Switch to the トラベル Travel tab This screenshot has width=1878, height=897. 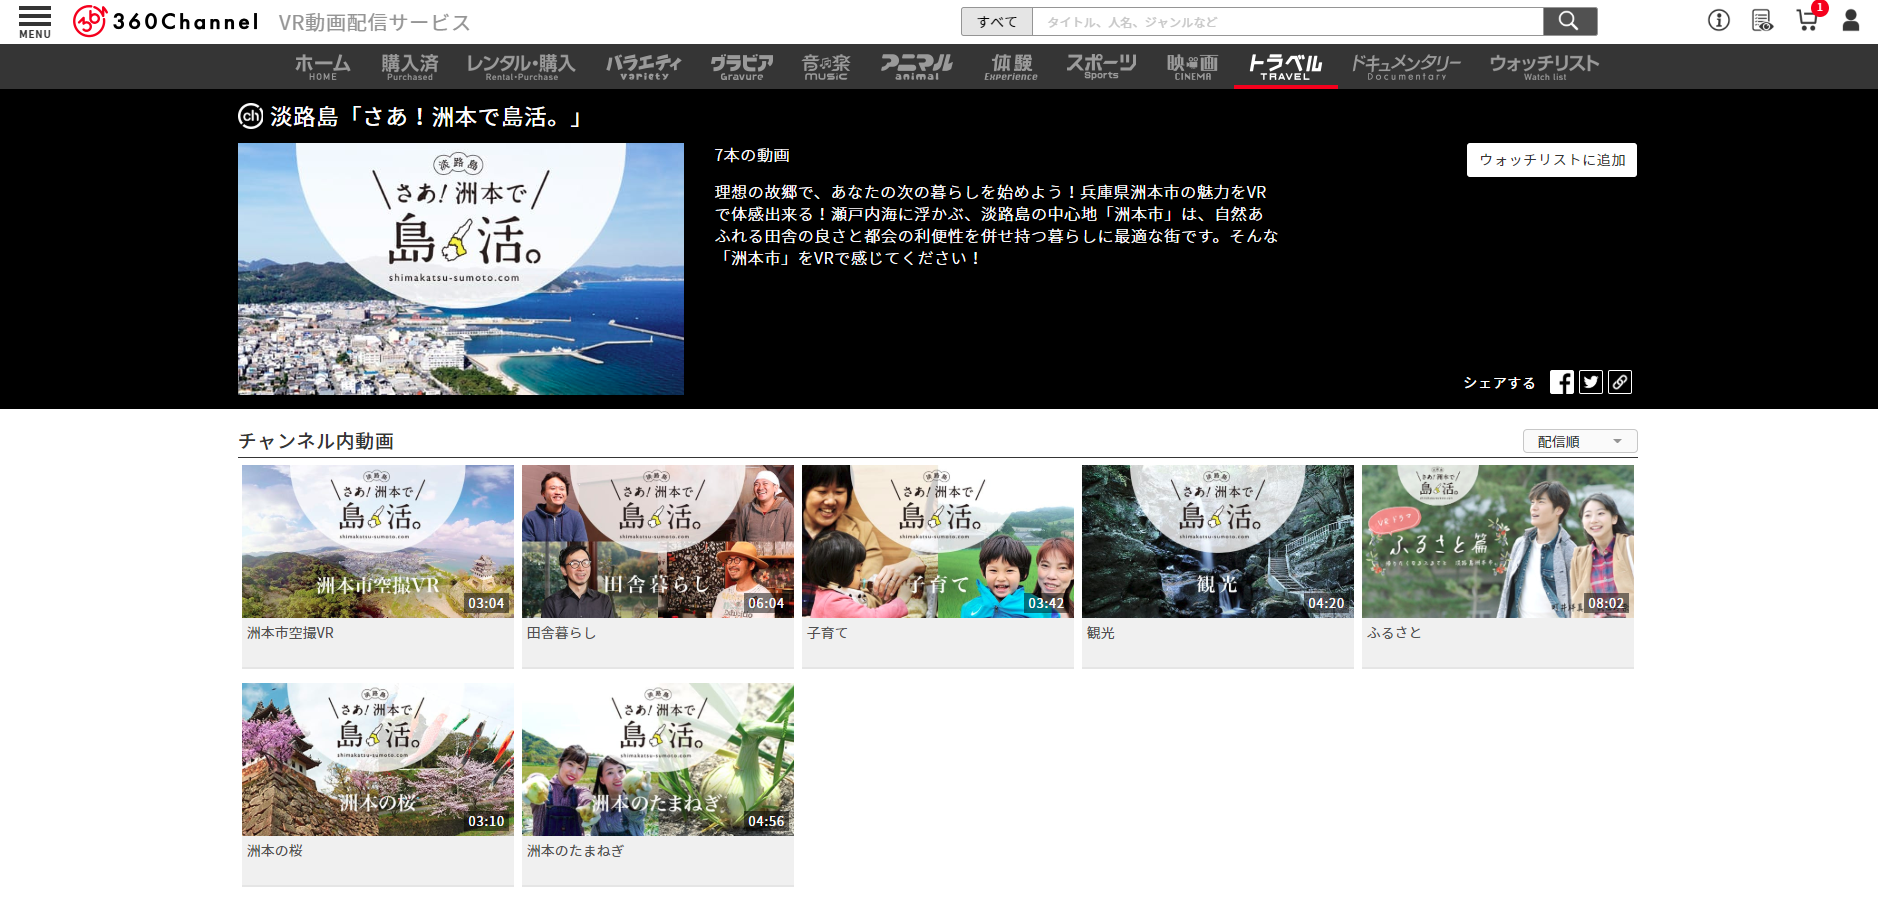coord(1285,66)
